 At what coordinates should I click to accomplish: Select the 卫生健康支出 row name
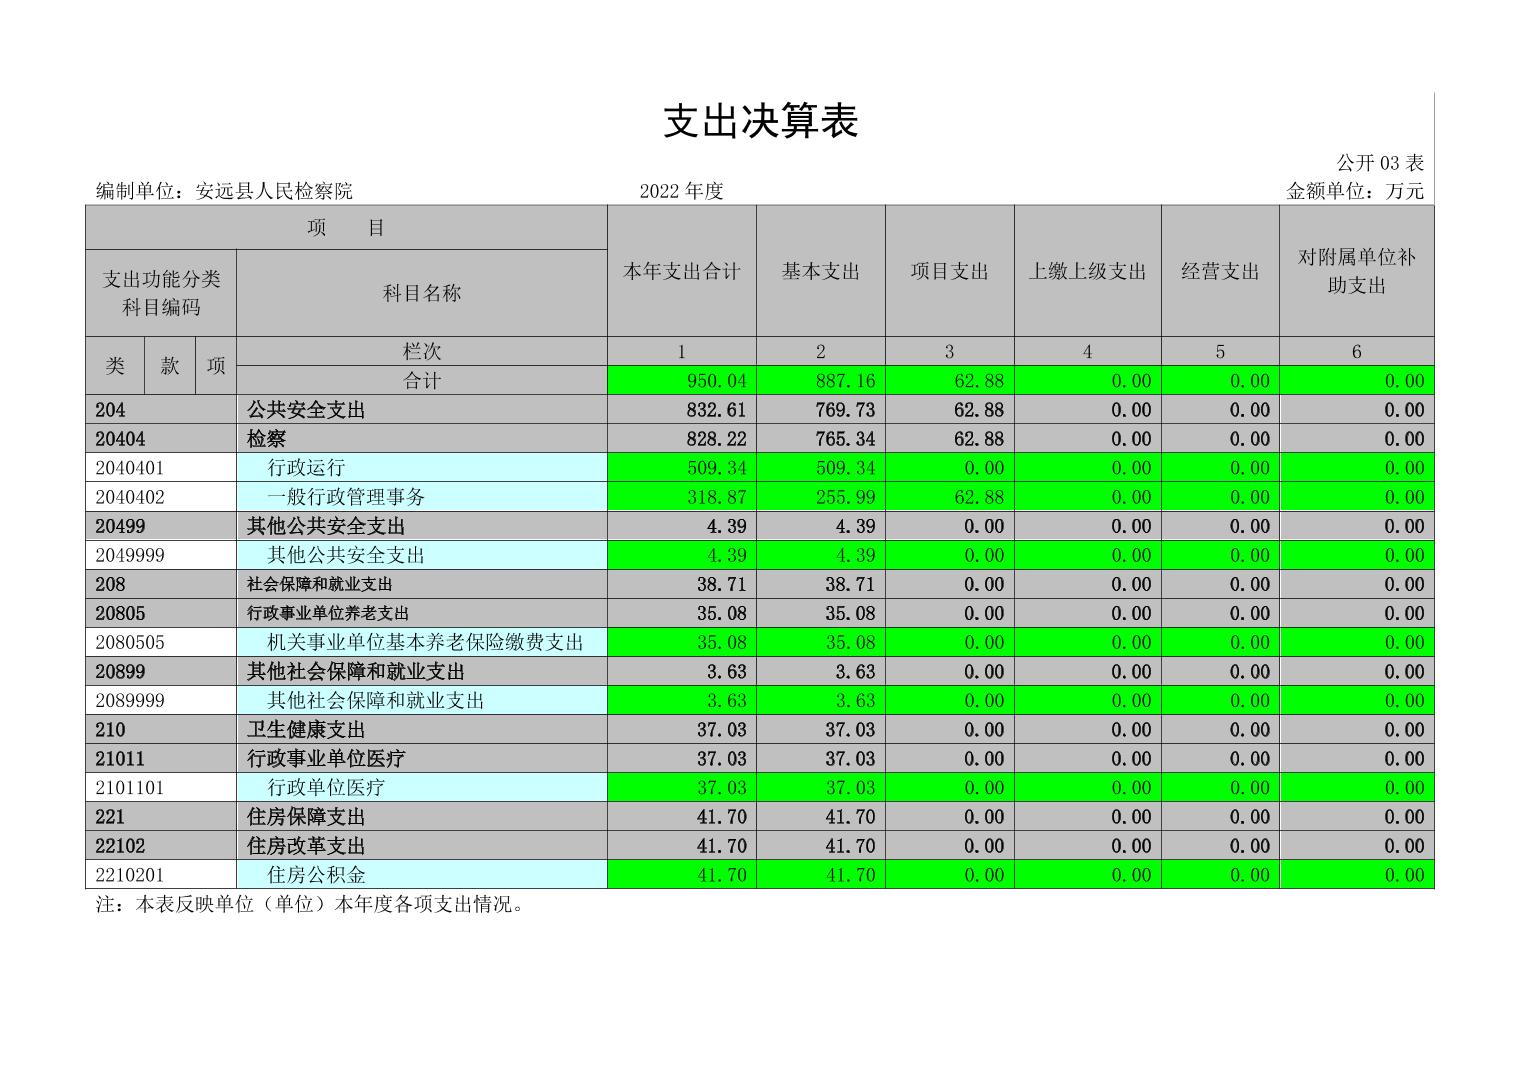422,730
